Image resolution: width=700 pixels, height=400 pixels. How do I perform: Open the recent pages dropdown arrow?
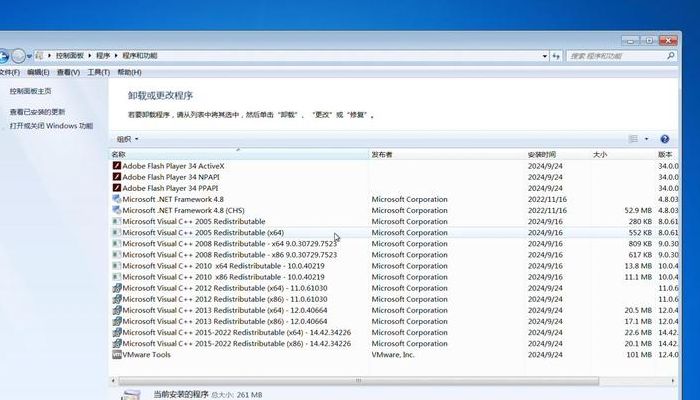tap(29, 57)
